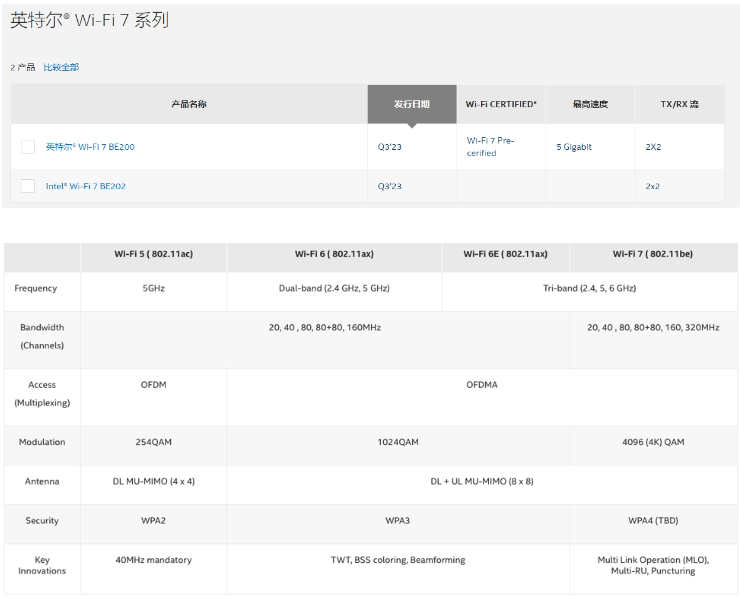
Task: Tick the checkbox for Intel Wi-Fi 7 BE202
Action: 28,186
